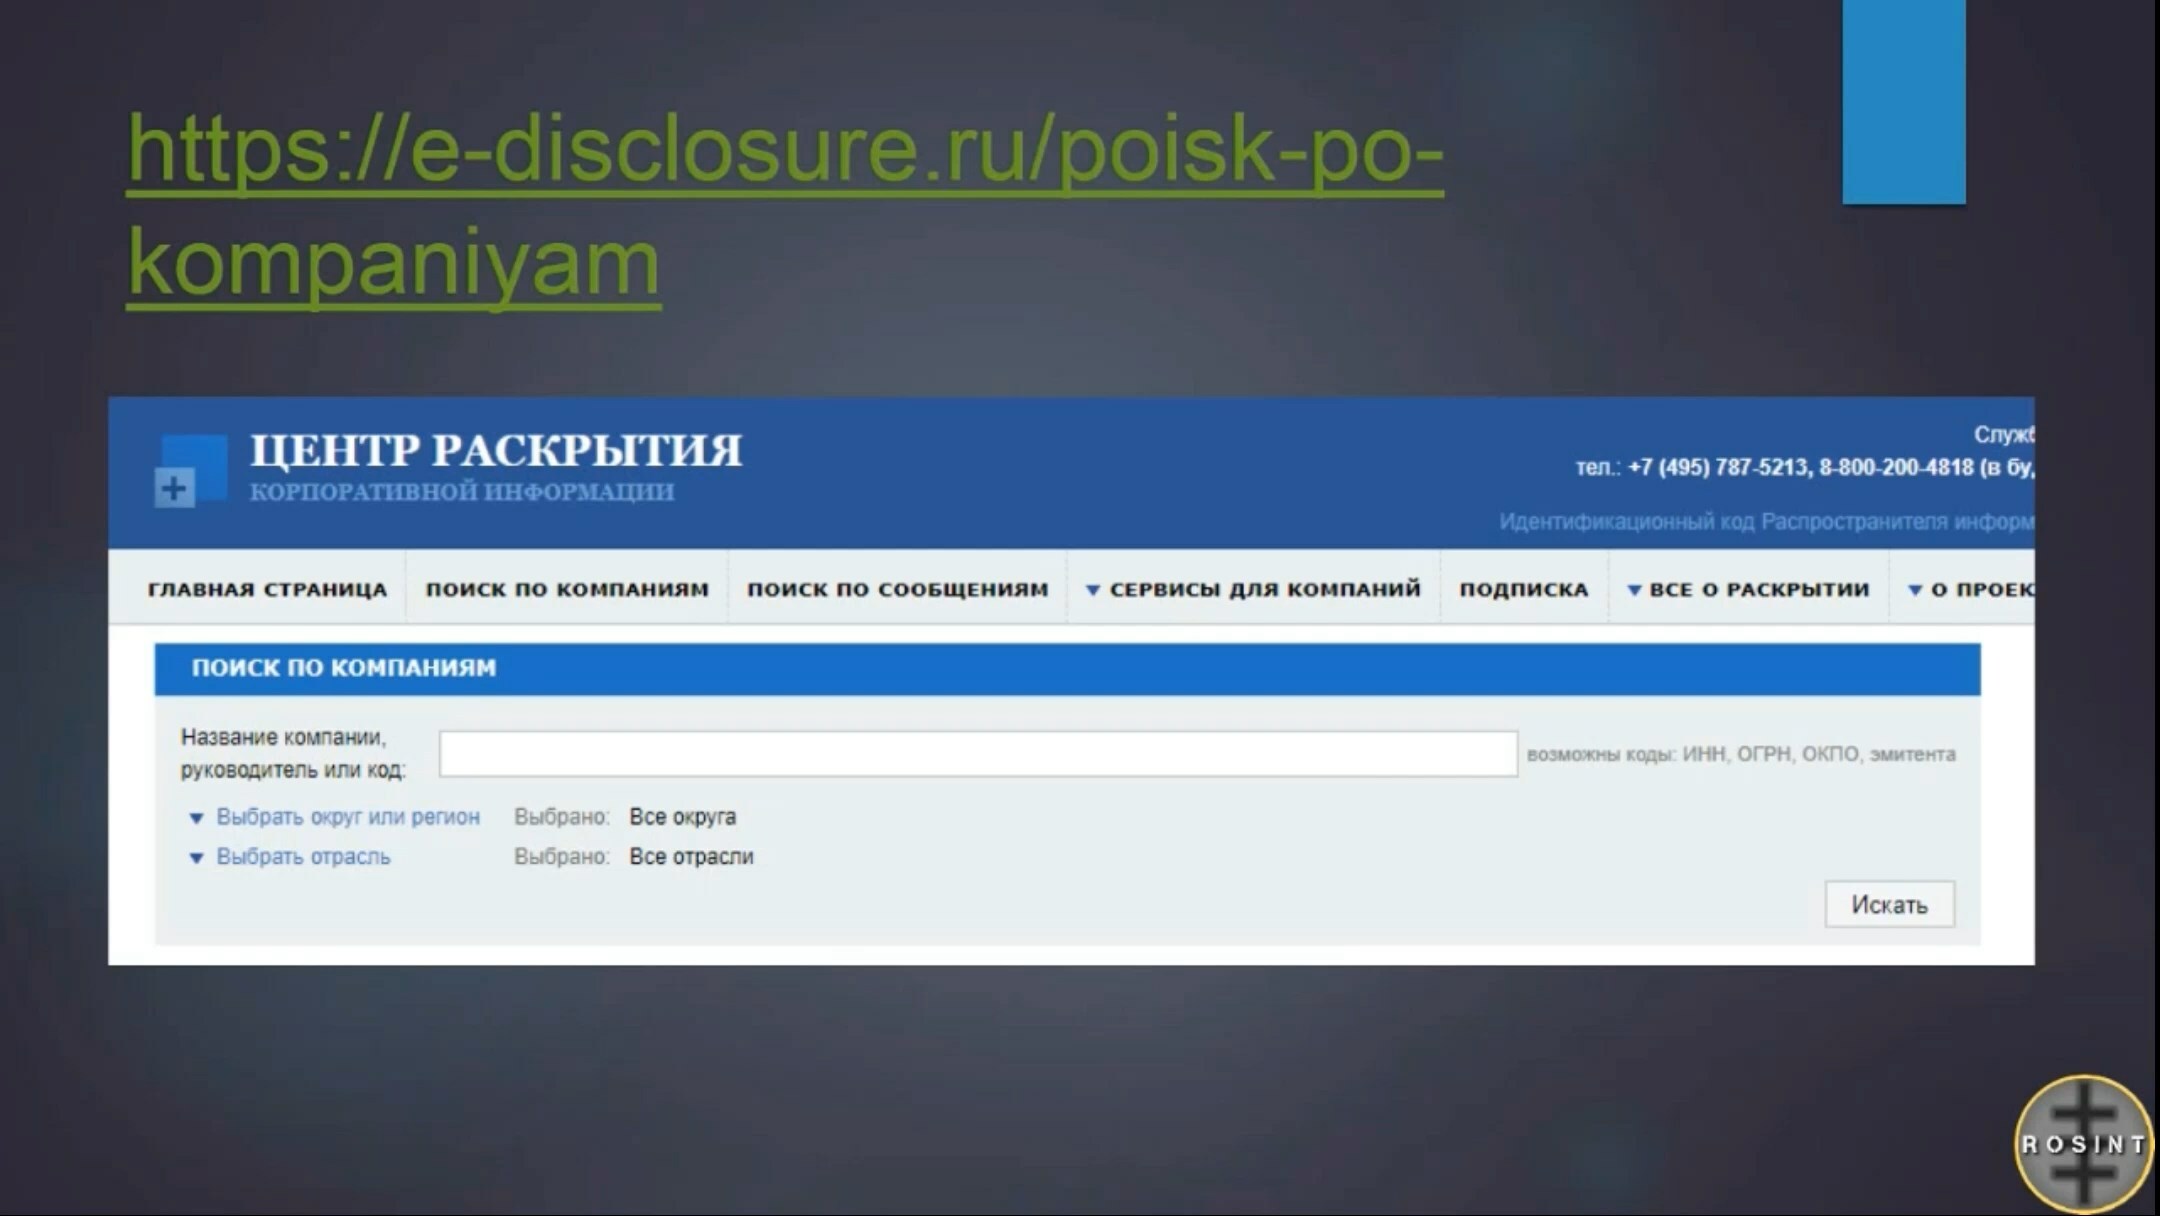Click the company name search input field
2160x1216 pixels.
(978, 754)
